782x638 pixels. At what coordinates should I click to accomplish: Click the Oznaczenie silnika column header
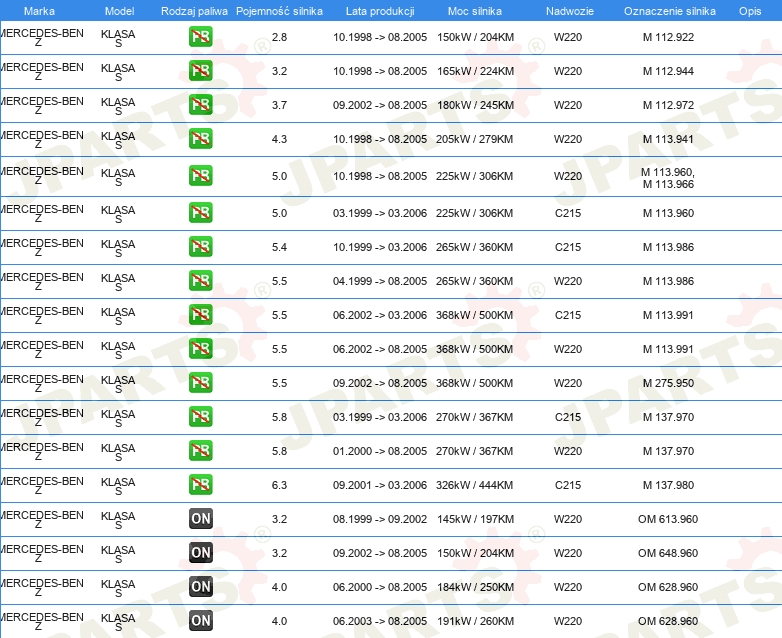click(670, 11)
